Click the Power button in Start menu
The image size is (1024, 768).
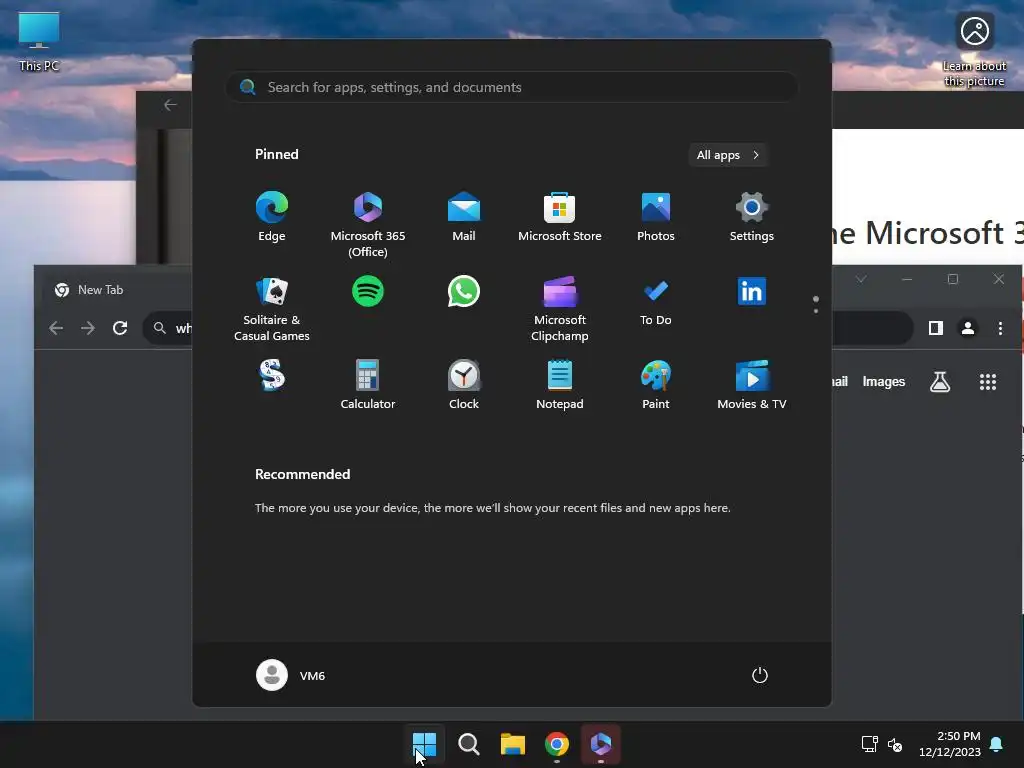[x=760, y=675]
